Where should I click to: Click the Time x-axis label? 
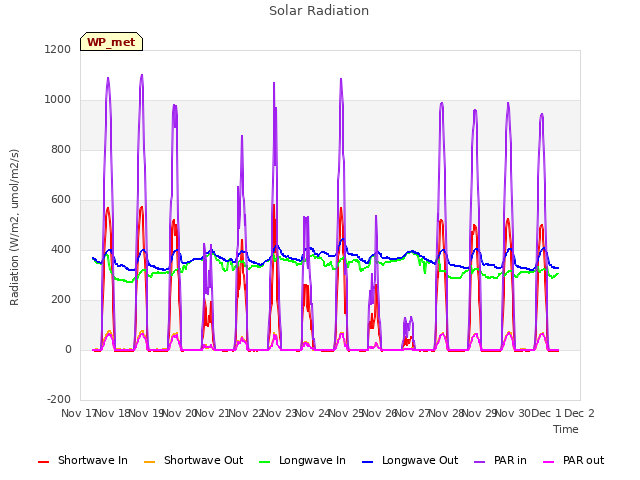click(x=565, y=429)
